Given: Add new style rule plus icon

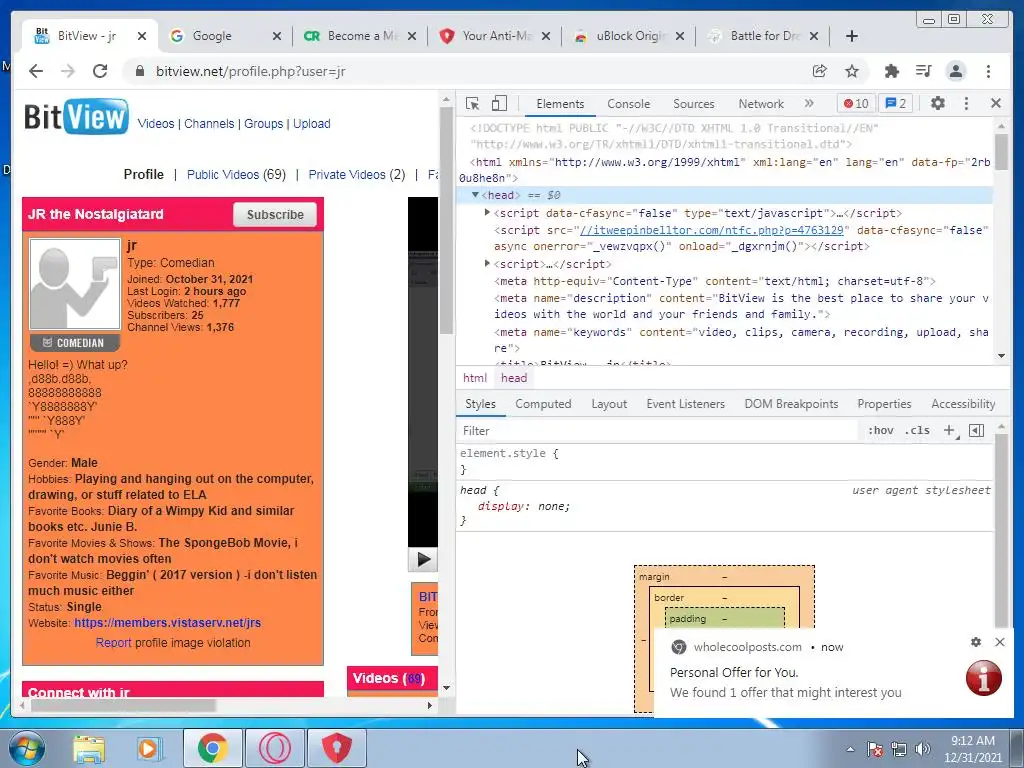Looking at the screenshot, I should (x=949, y=430).
